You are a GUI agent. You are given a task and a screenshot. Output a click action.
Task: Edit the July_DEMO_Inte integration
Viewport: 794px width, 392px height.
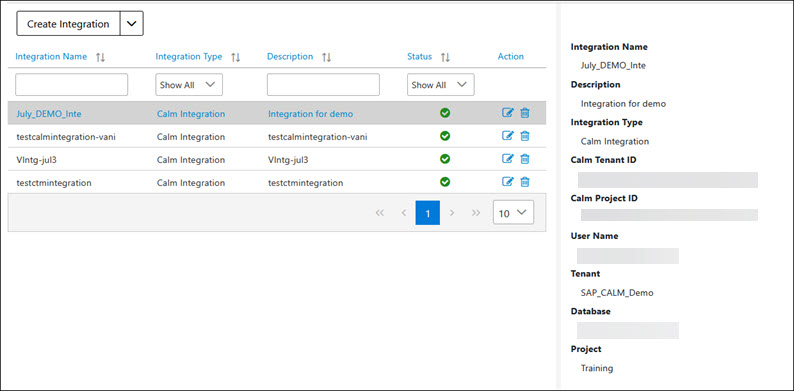click(x=507, y=113)
